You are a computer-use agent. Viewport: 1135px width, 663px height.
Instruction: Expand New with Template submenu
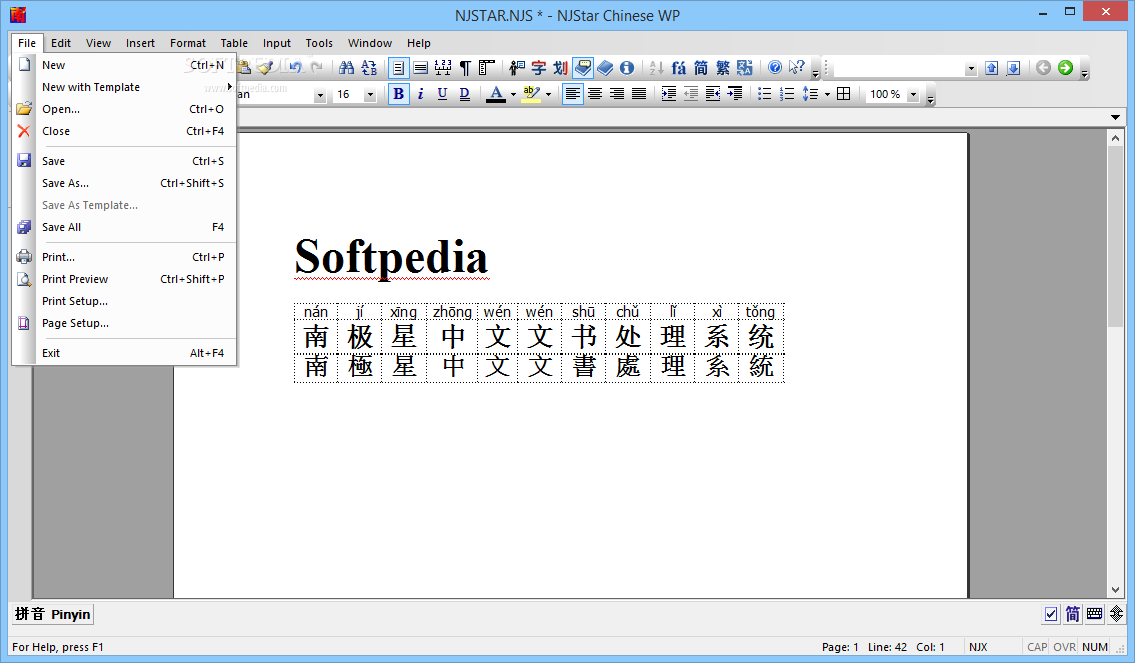pos(125,87)
